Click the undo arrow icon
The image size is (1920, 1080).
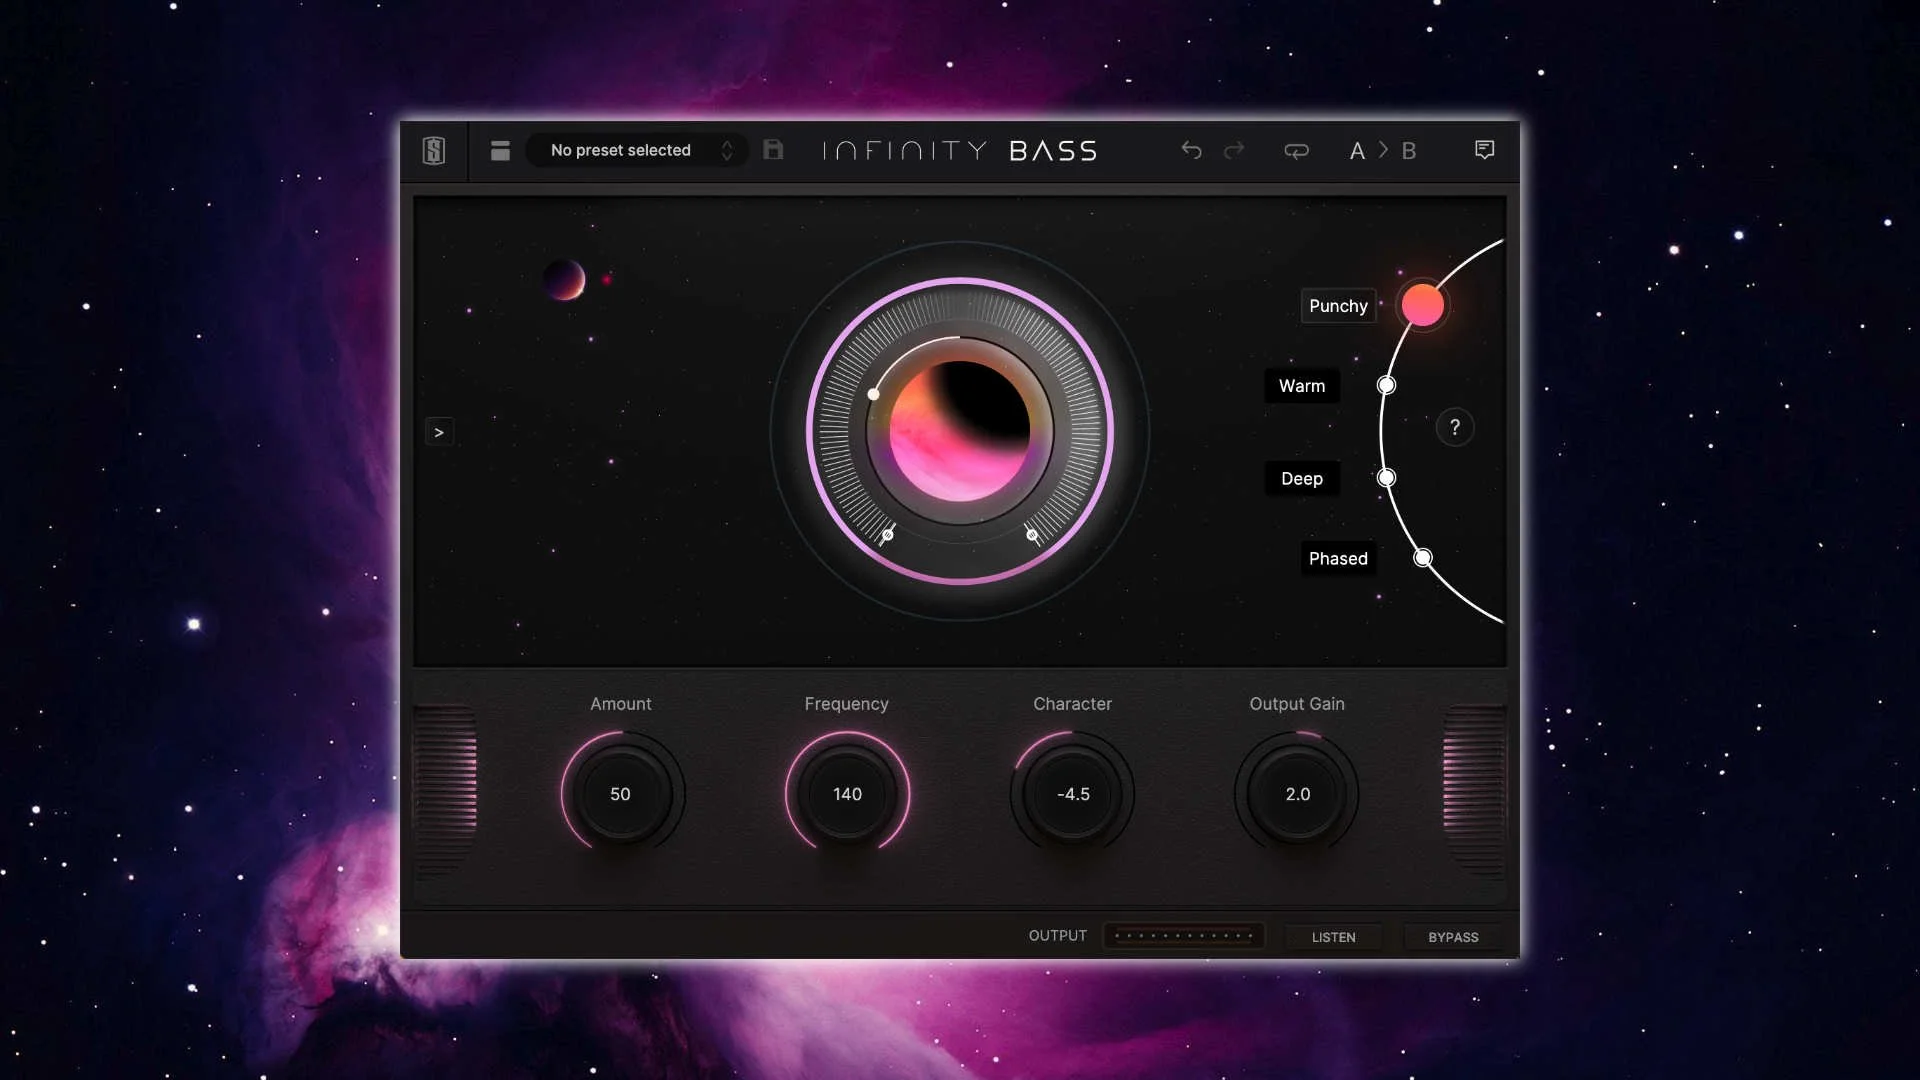click(x=1191, y=150)
